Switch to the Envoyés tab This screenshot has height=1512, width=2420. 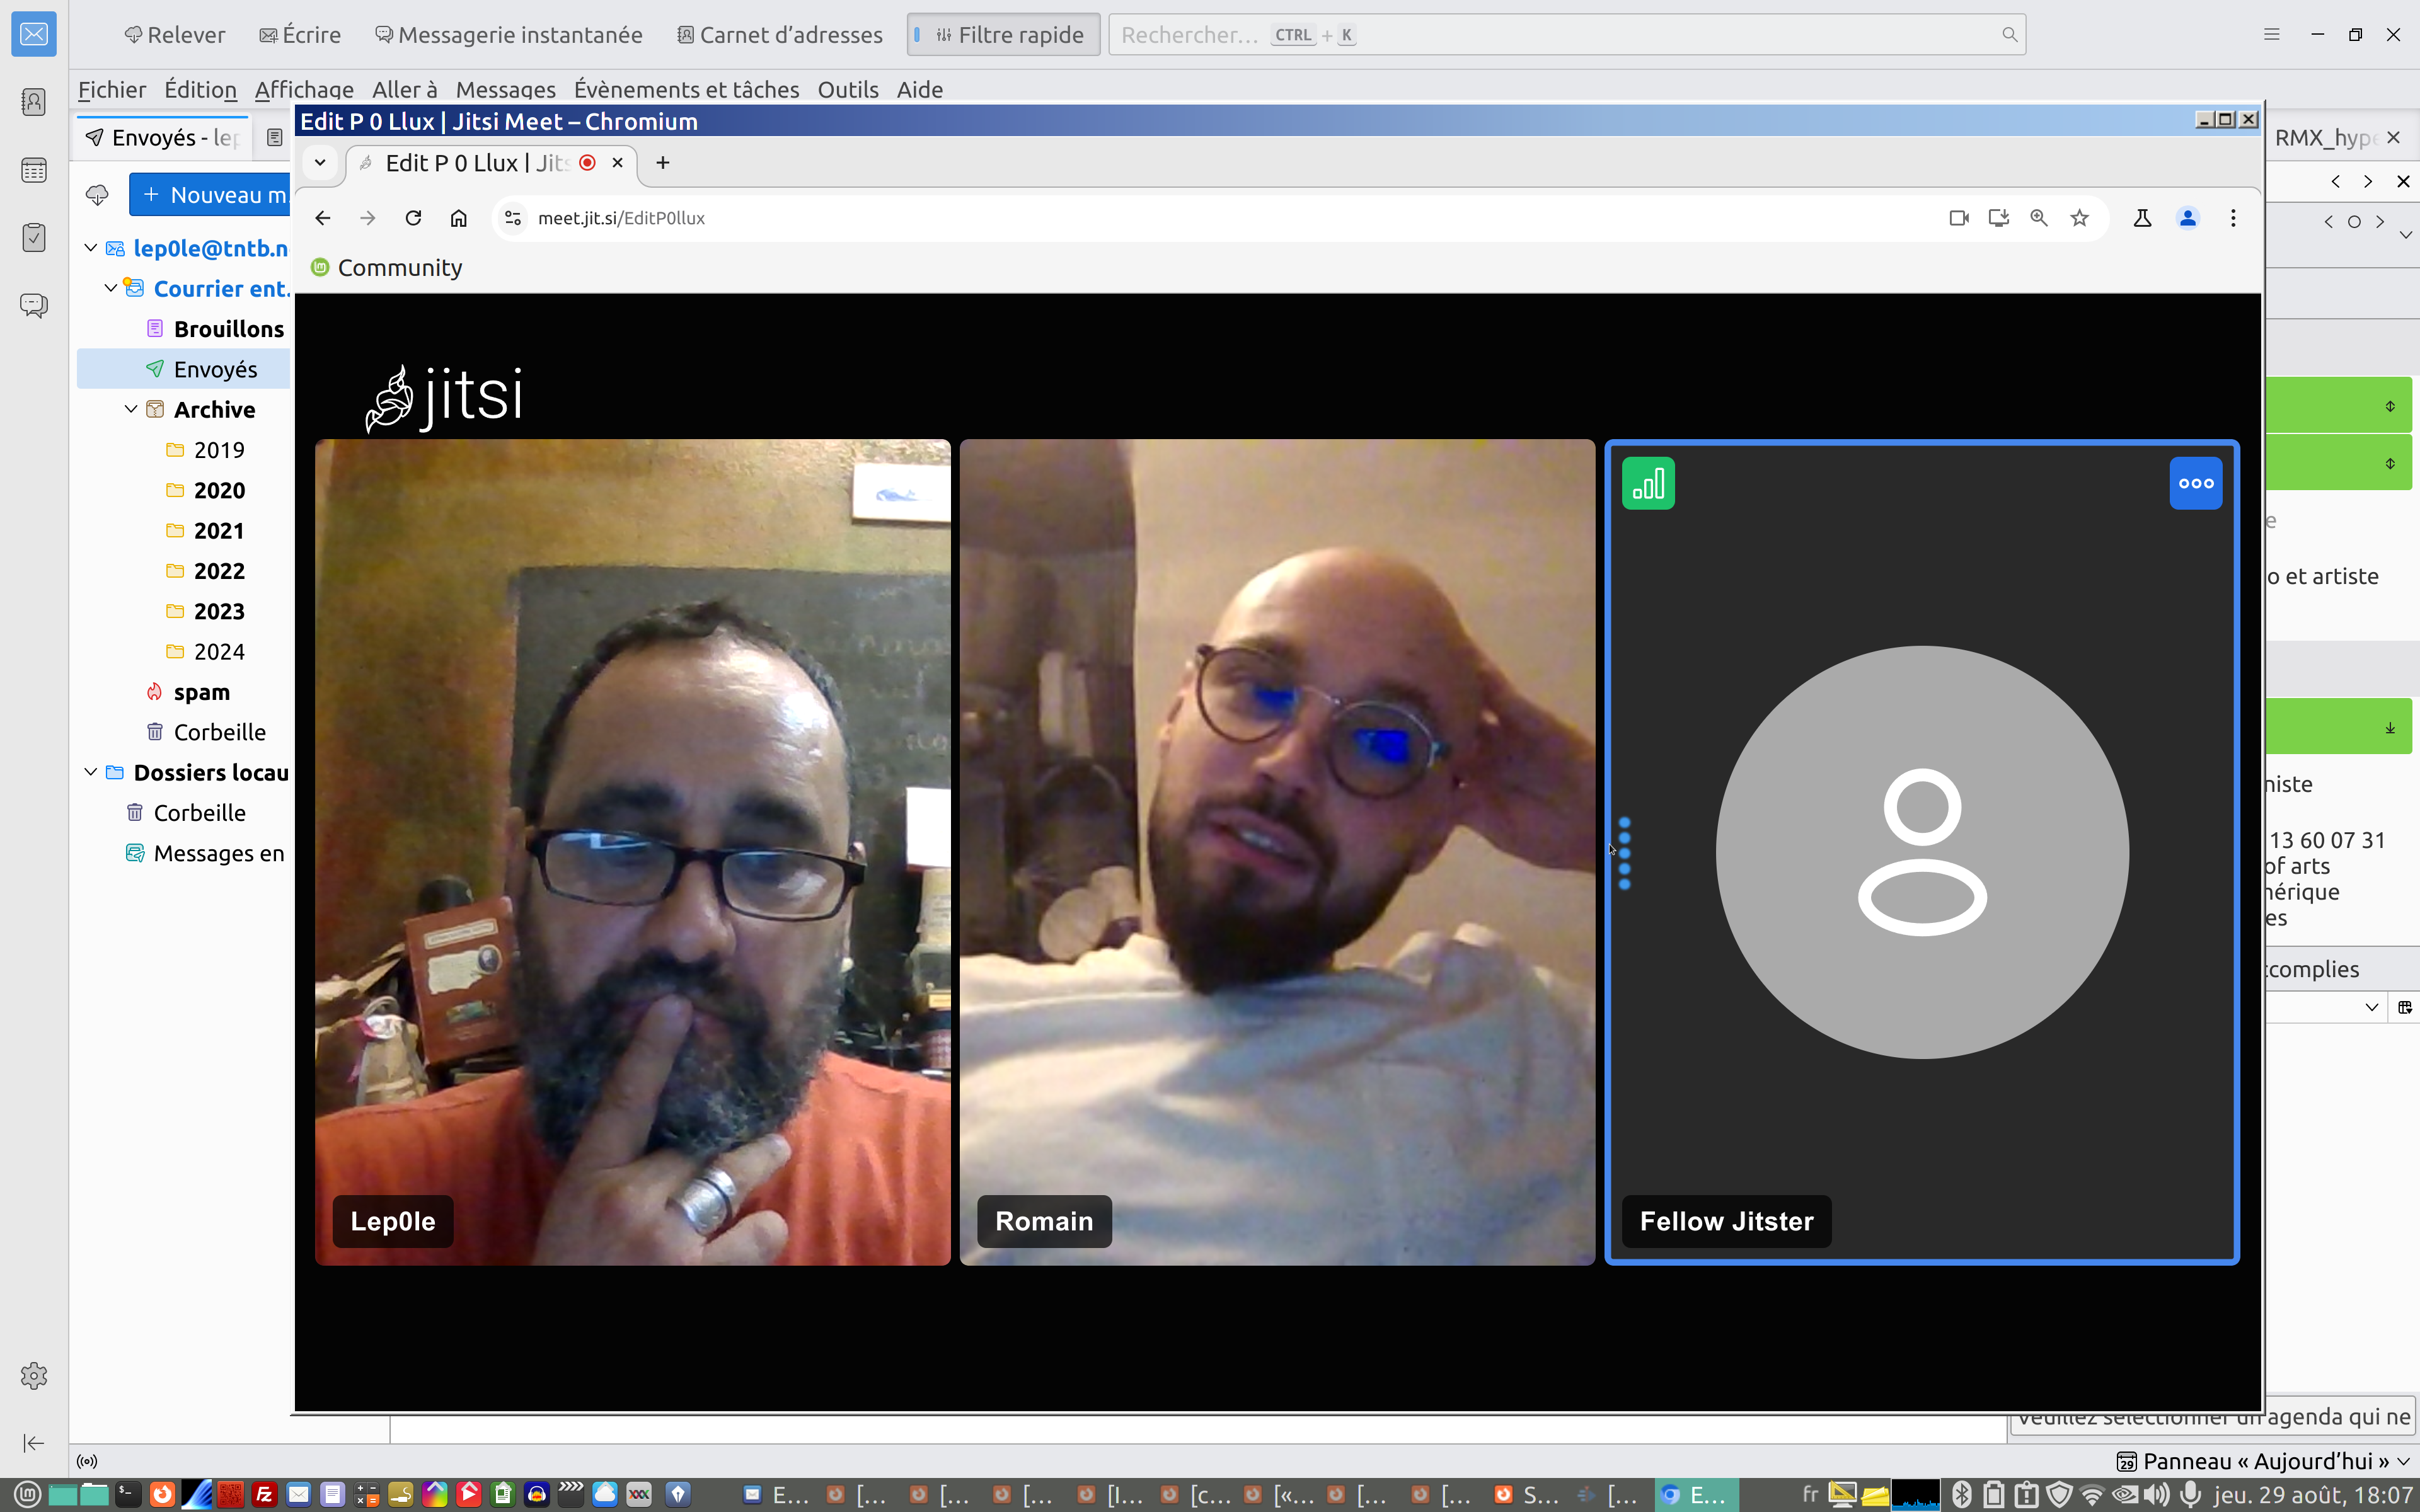pyautogui.click(x=165, y=137)
